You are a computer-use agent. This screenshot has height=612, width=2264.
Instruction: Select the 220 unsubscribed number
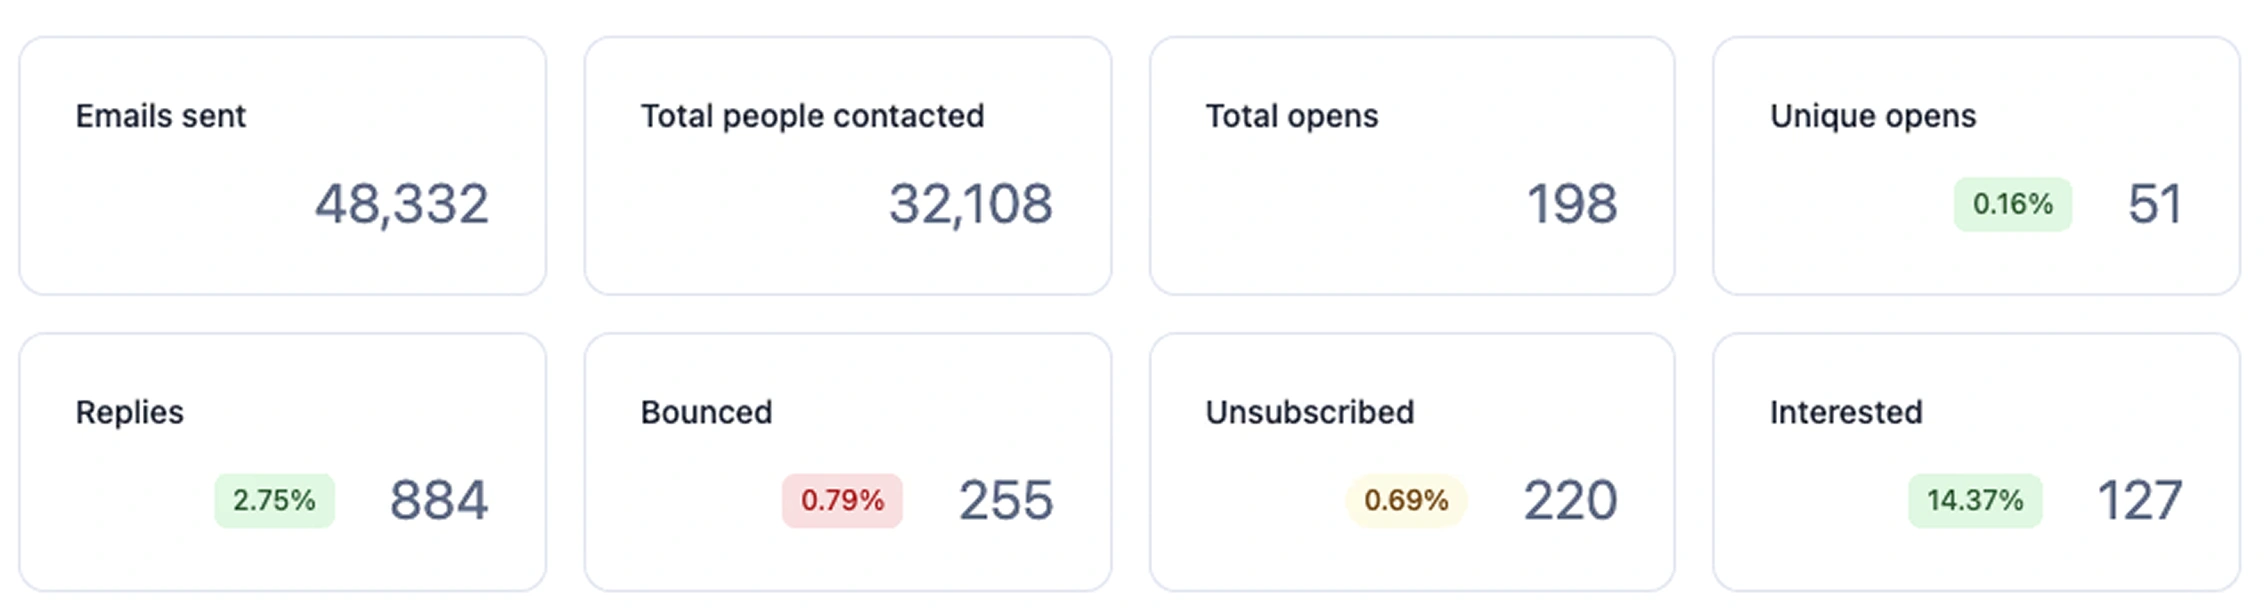1570,500
